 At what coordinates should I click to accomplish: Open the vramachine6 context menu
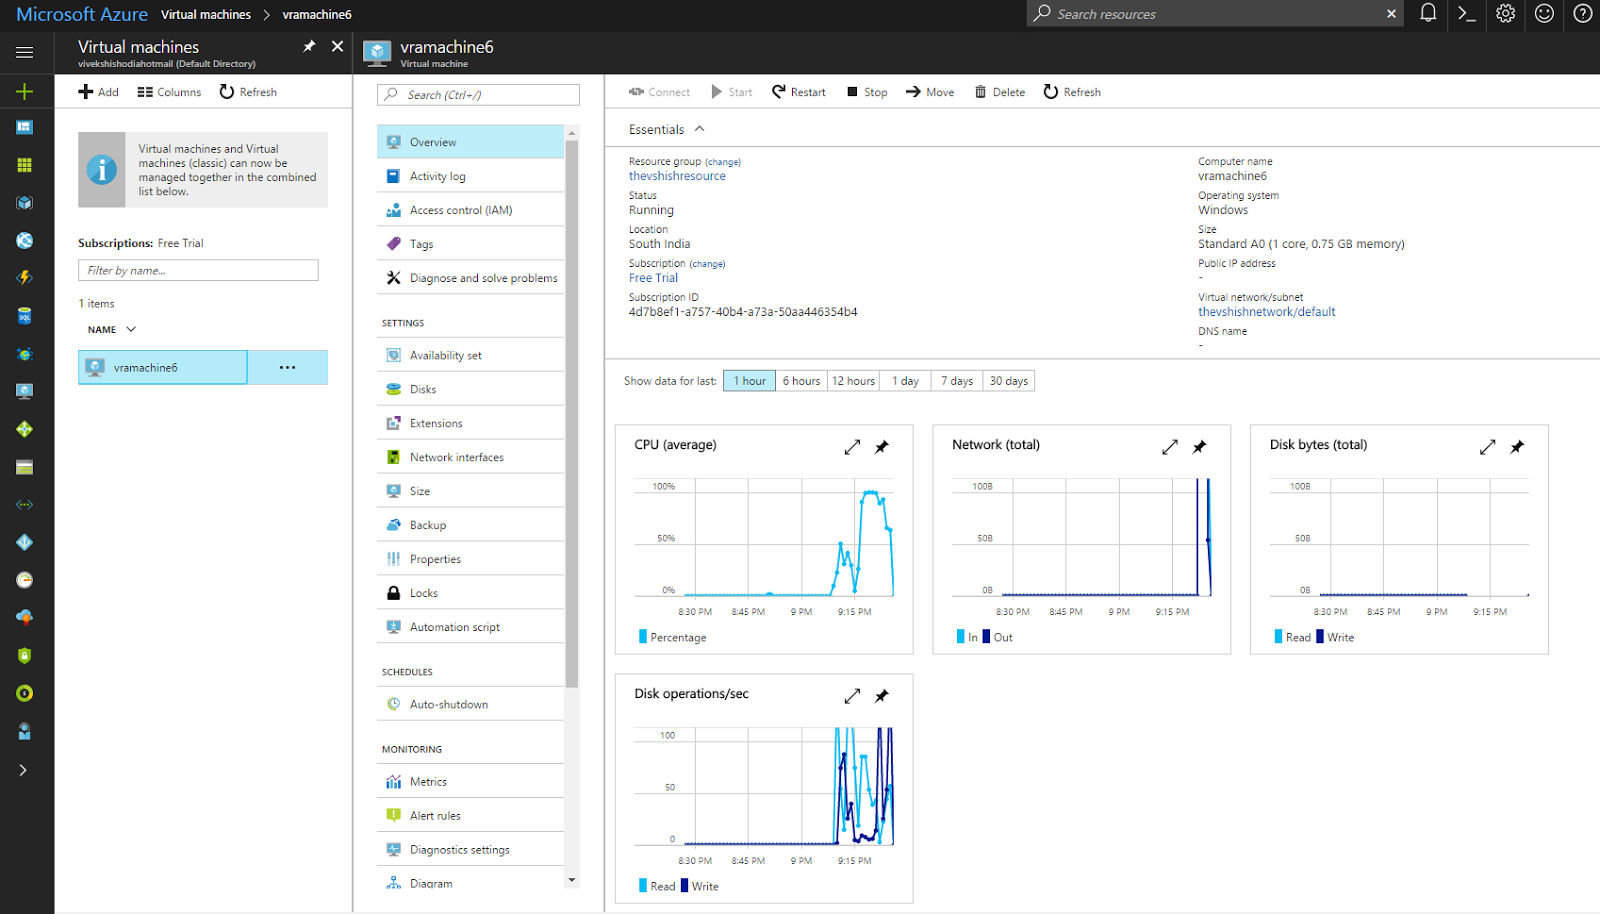click(288, 367)
